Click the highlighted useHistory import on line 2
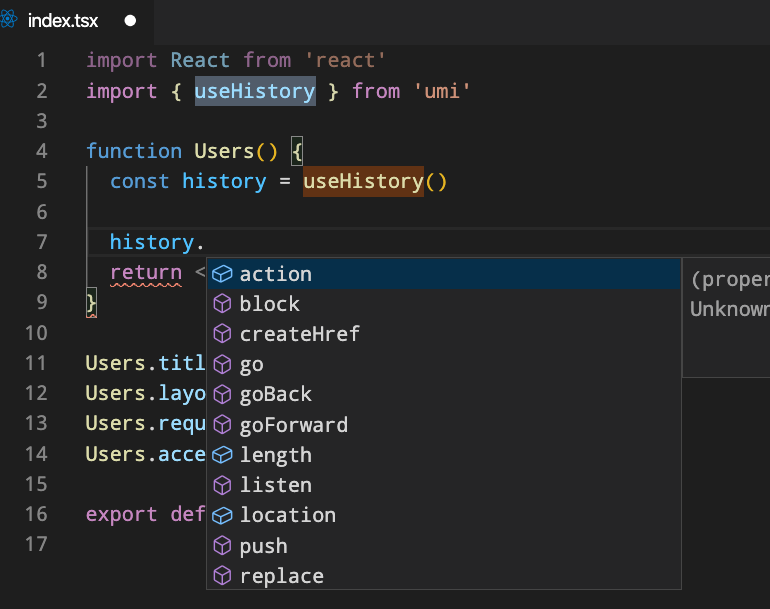 point(255,91)
